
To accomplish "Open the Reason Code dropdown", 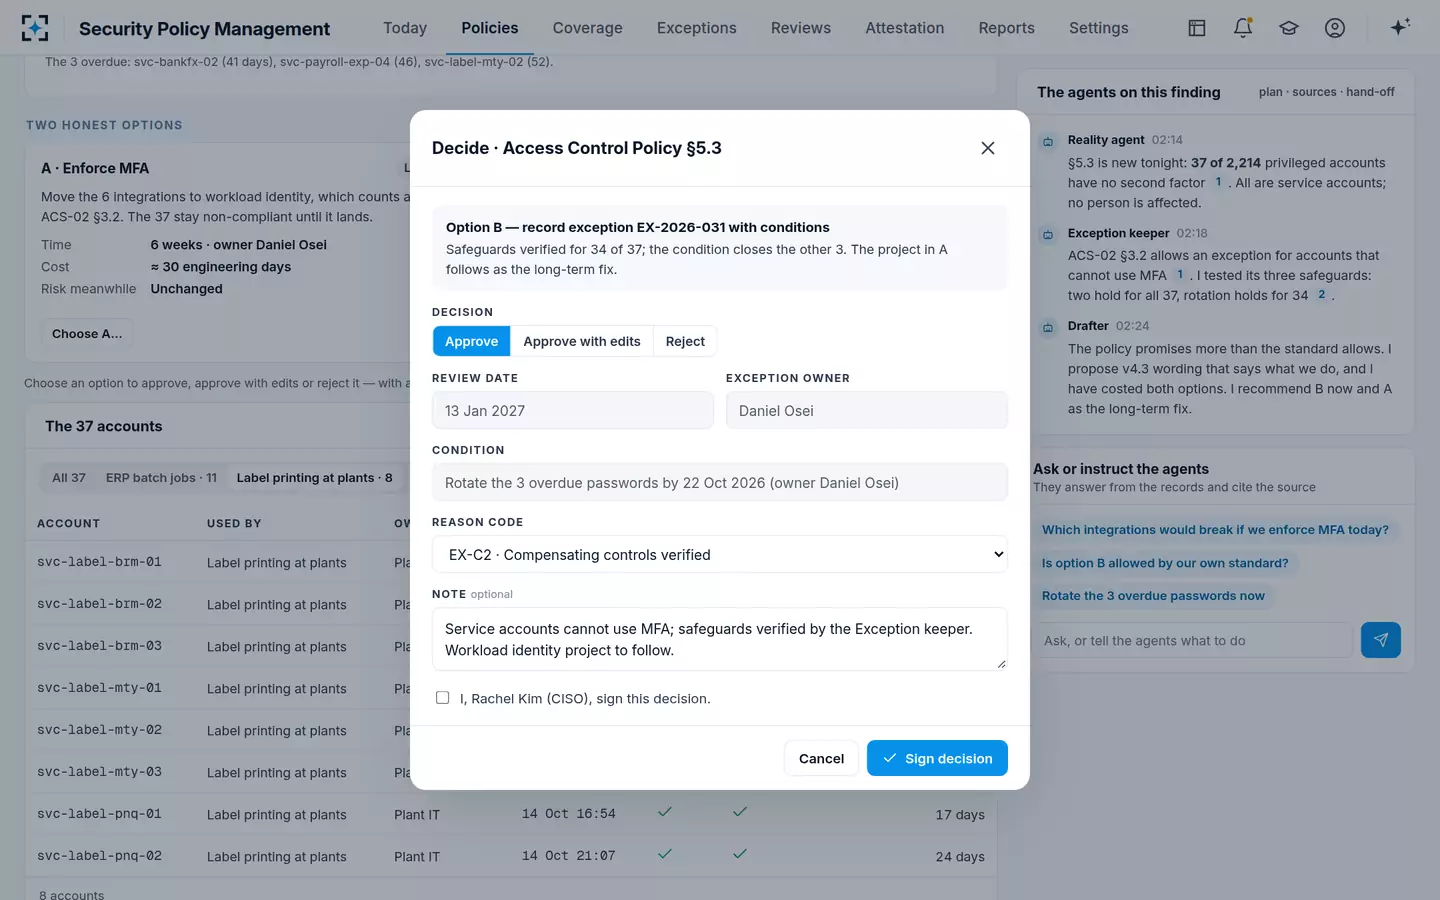I will 720,555.
